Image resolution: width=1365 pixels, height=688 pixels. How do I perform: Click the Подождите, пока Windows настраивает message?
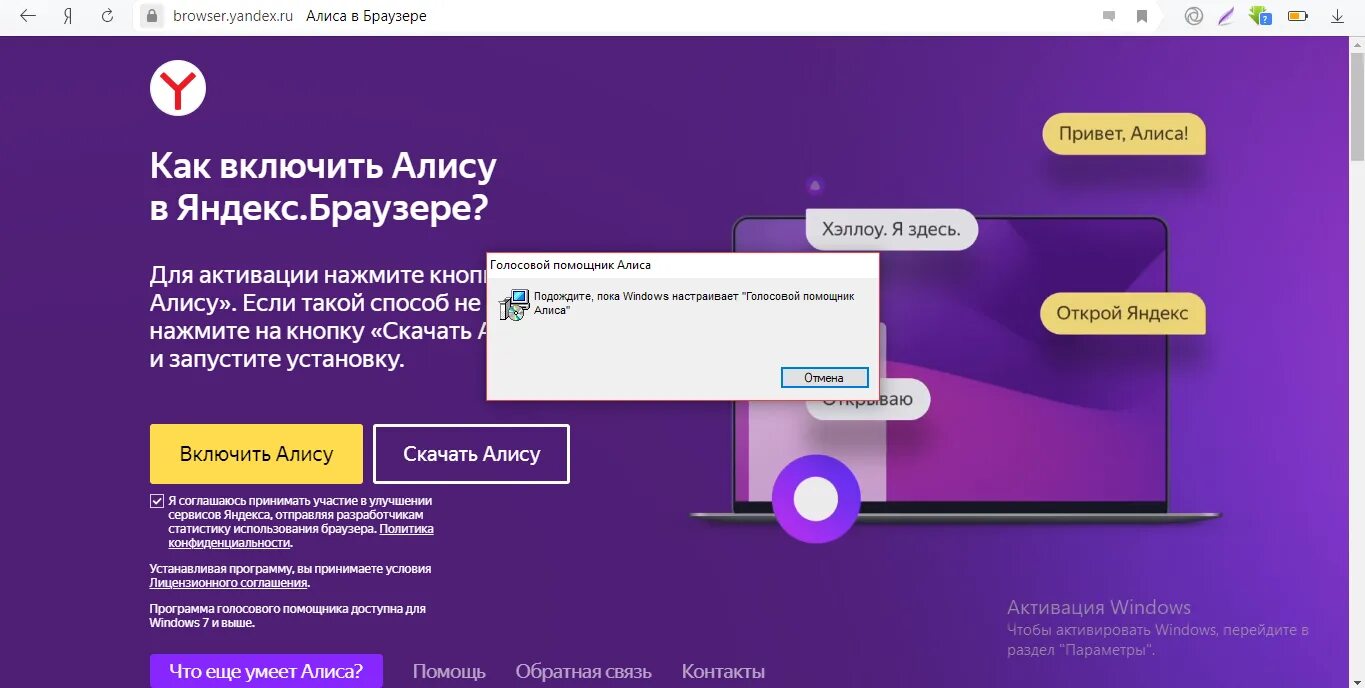click(694, 303)
